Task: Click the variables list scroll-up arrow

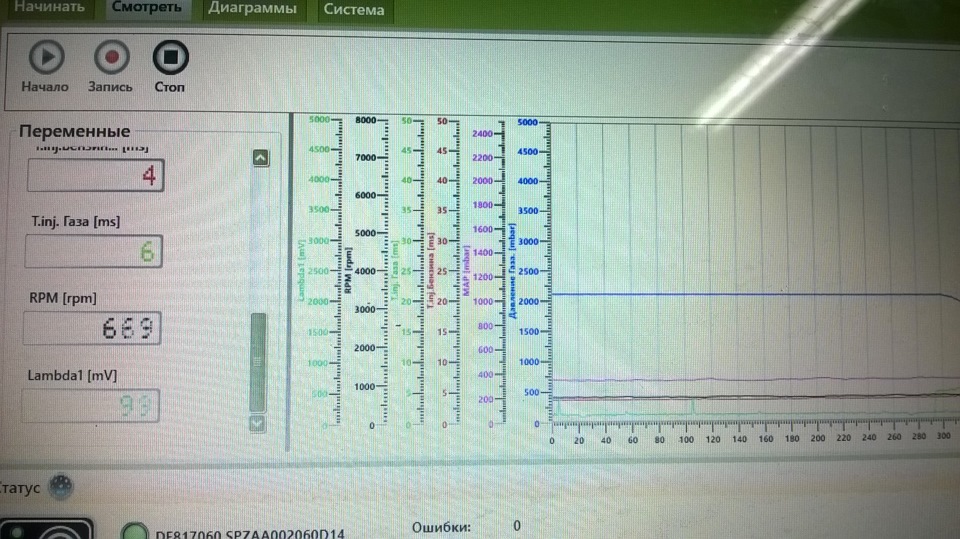Action: pyautogui.click(x=260, y=158)
